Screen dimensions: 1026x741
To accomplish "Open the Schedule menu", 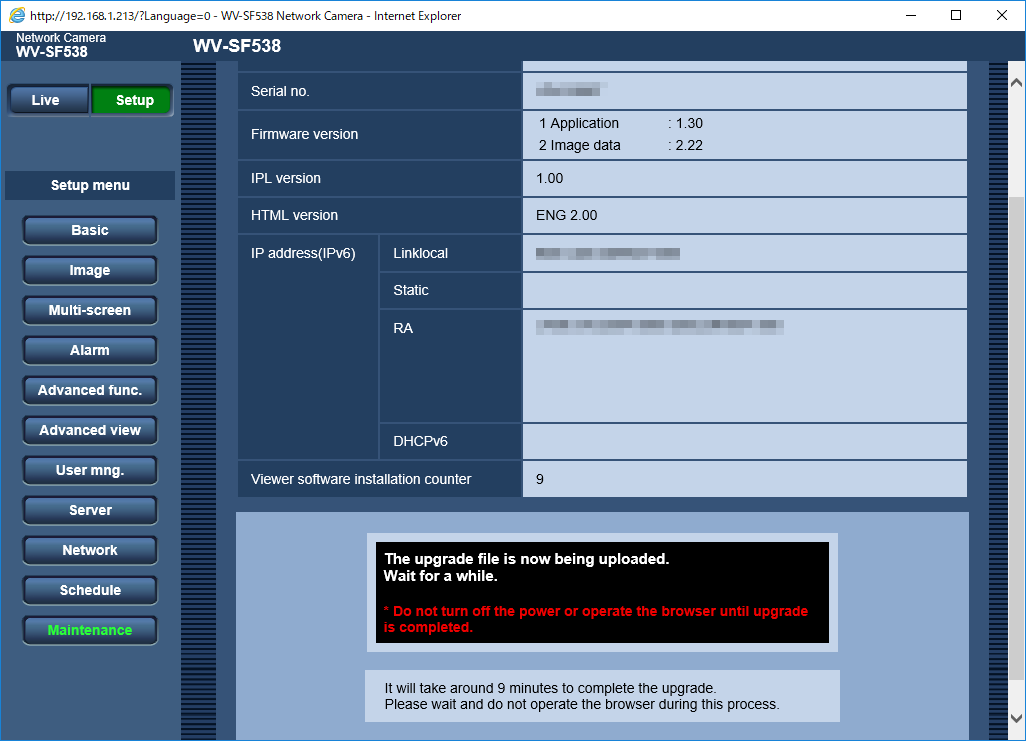I will click(90, 590).
